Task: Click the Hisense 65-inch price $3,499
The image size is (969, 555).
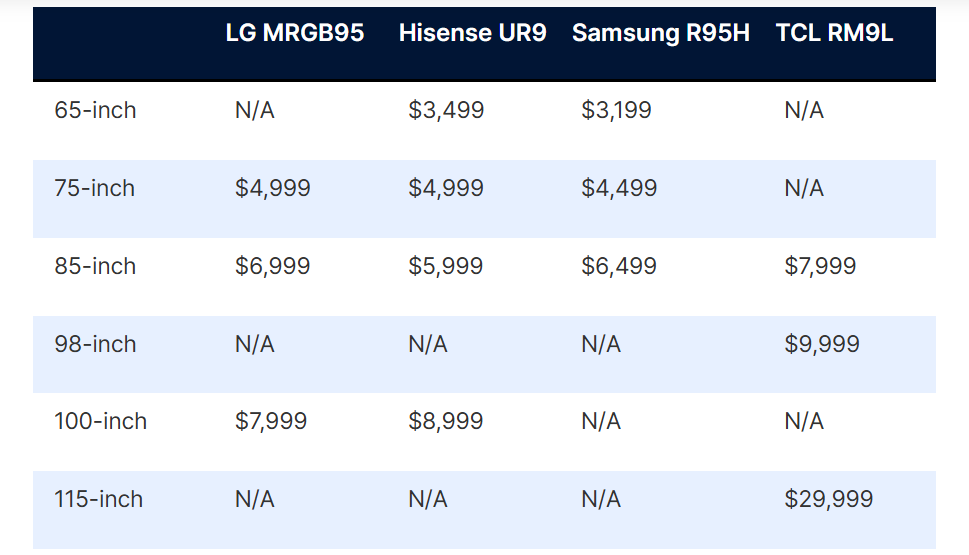Action: [446, 110]
